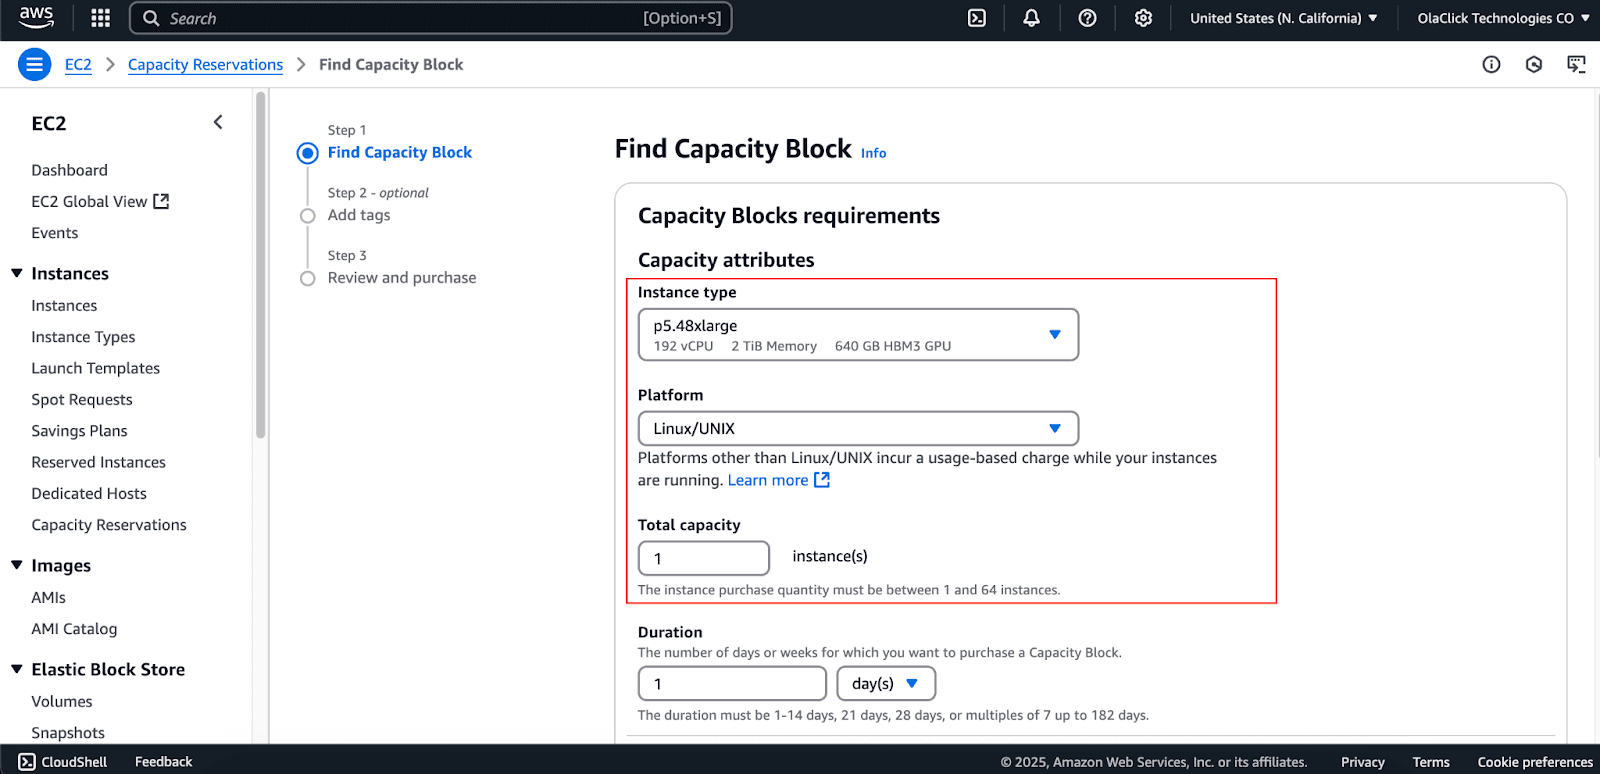Click external link icon next to Learn more
1600x774 pixels.
point(822,480)
